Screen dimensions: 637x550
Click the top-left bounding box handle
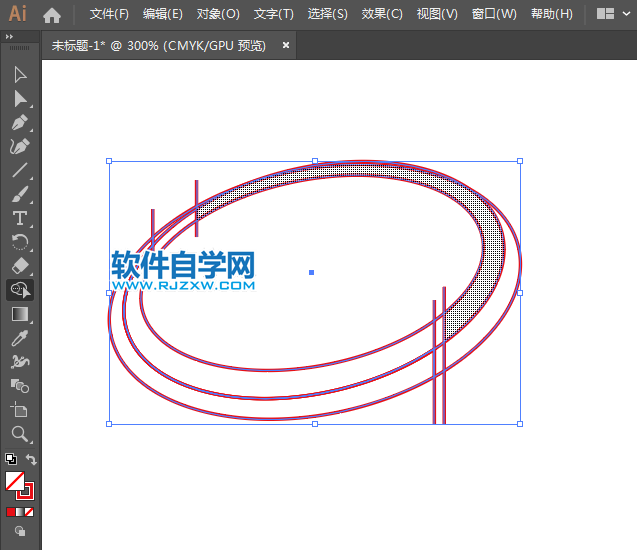pos(109,161)
